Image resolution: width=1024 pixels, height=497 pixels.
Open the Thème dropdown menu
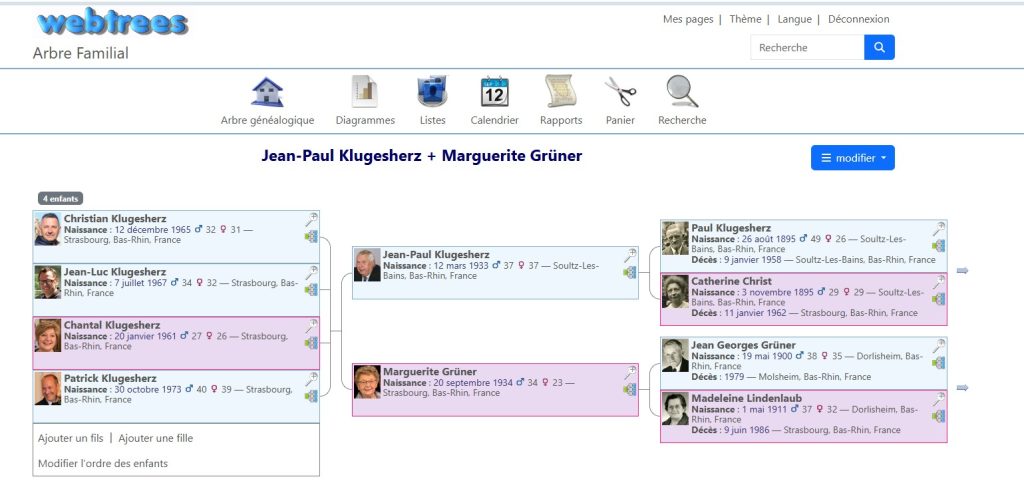pos(745,19)
